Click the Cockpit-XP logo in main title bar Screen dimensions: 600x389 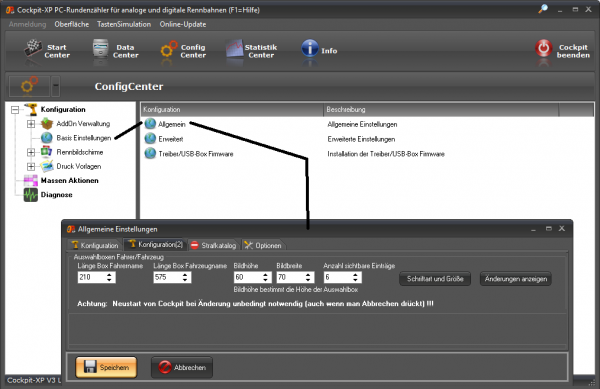(x=10, y=10)
